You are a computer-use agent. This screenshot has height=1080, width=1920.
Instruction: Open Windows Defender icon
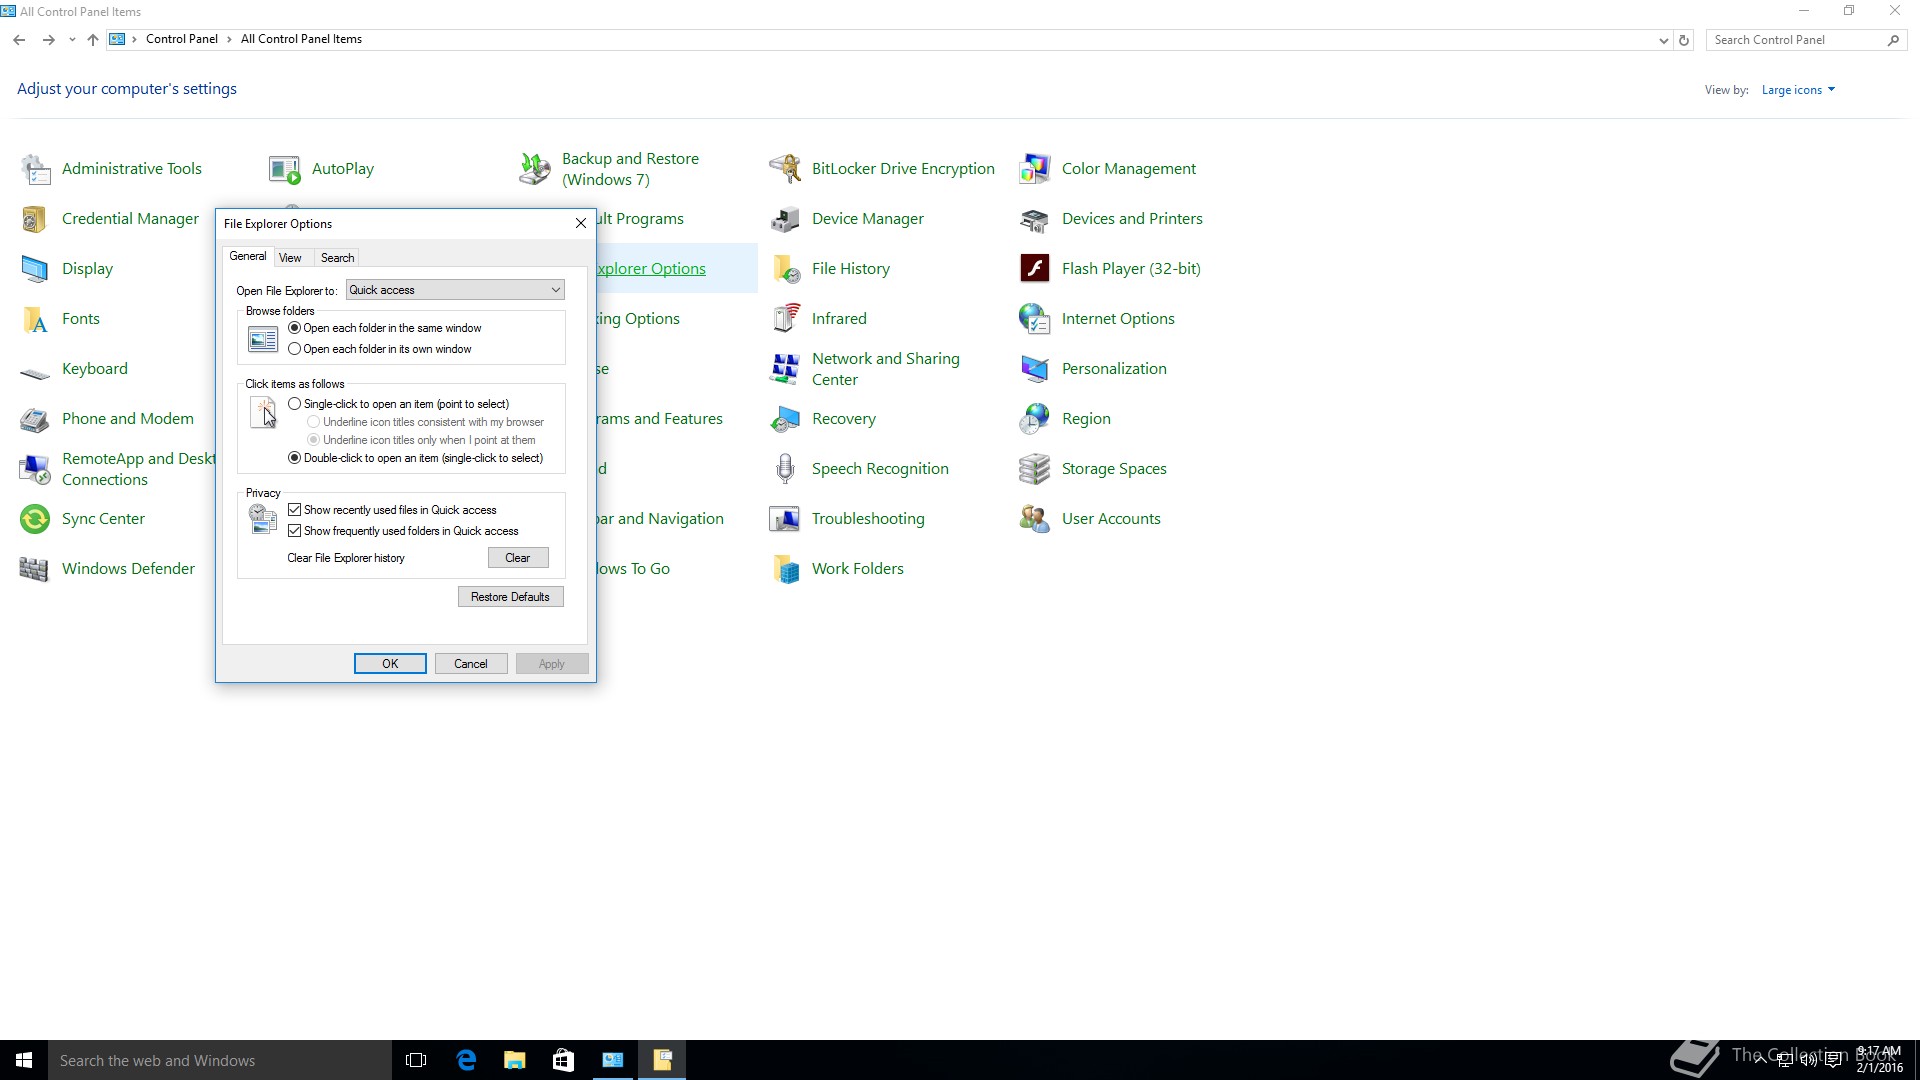point(35,569)
